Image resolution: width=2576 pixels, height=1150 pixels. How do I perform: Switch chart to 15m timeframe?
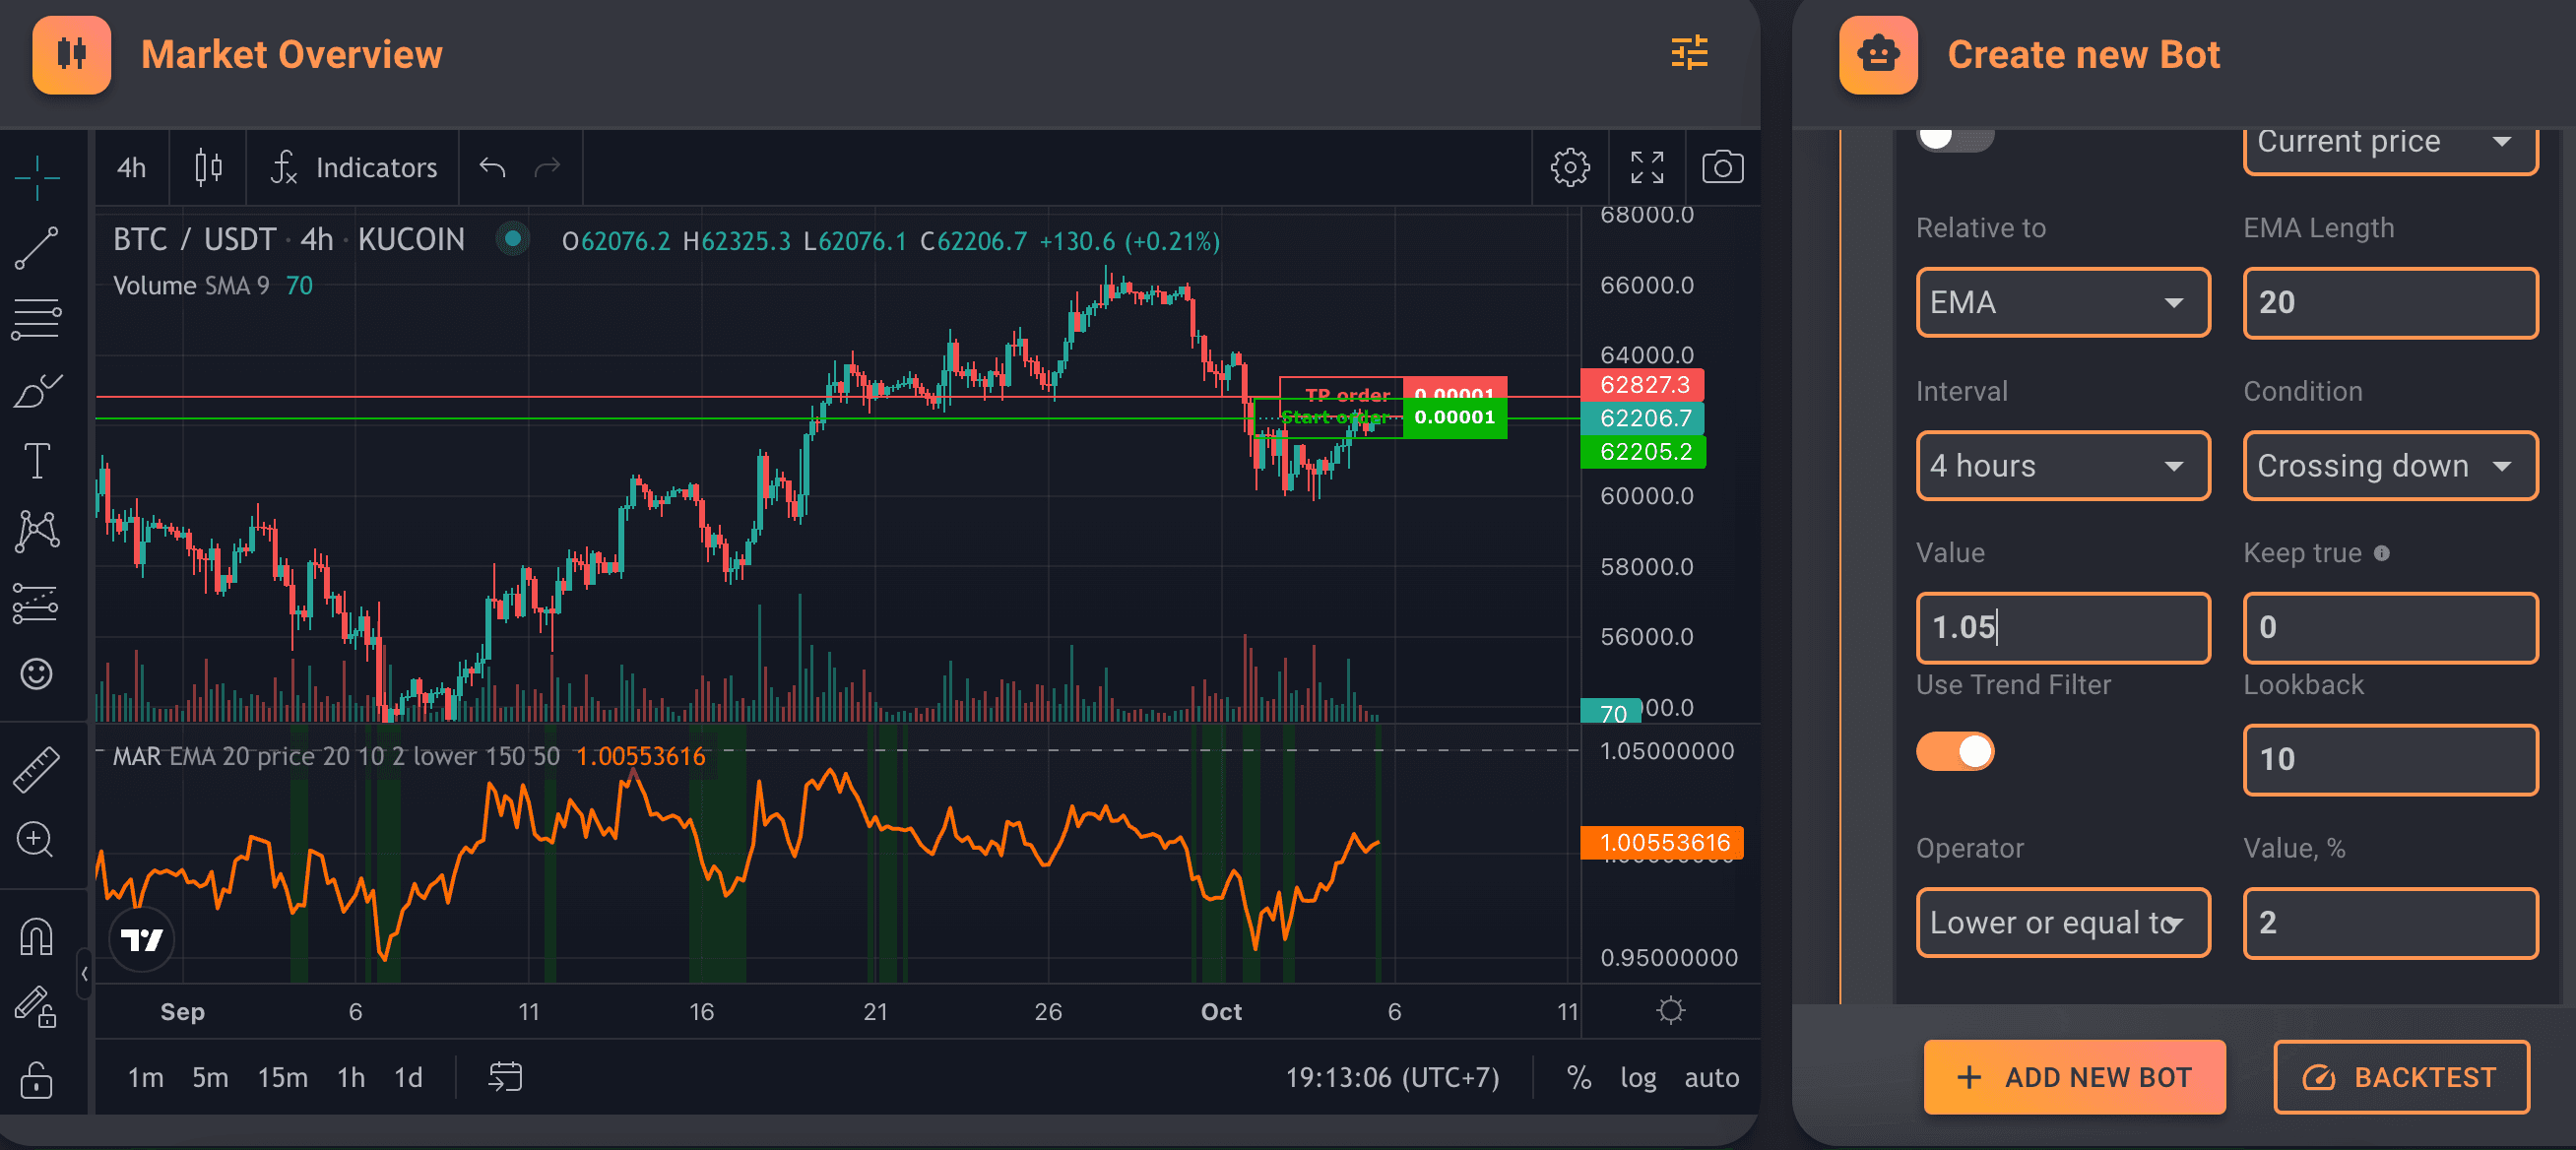pyautogui.click(x=282, y=1077)
